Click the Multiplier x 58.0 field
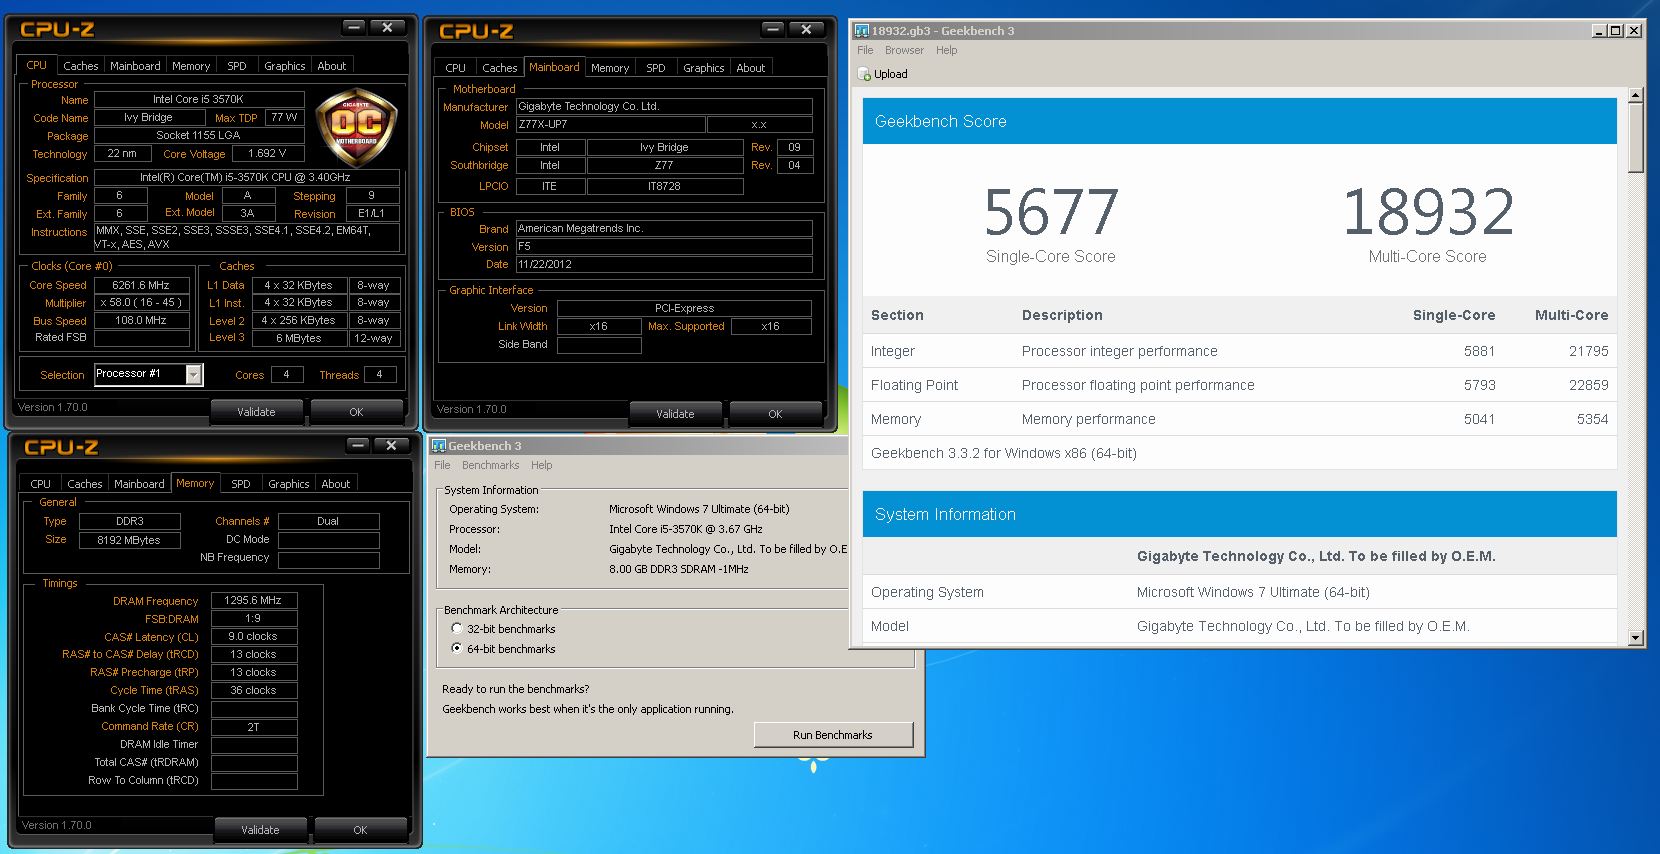 pos(141,303)
